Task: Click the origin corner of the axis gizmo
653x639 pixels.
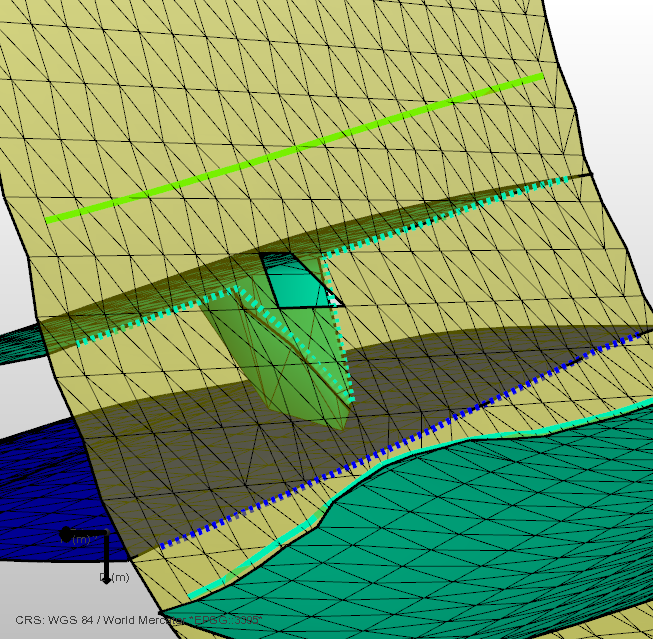Action: 105,534
